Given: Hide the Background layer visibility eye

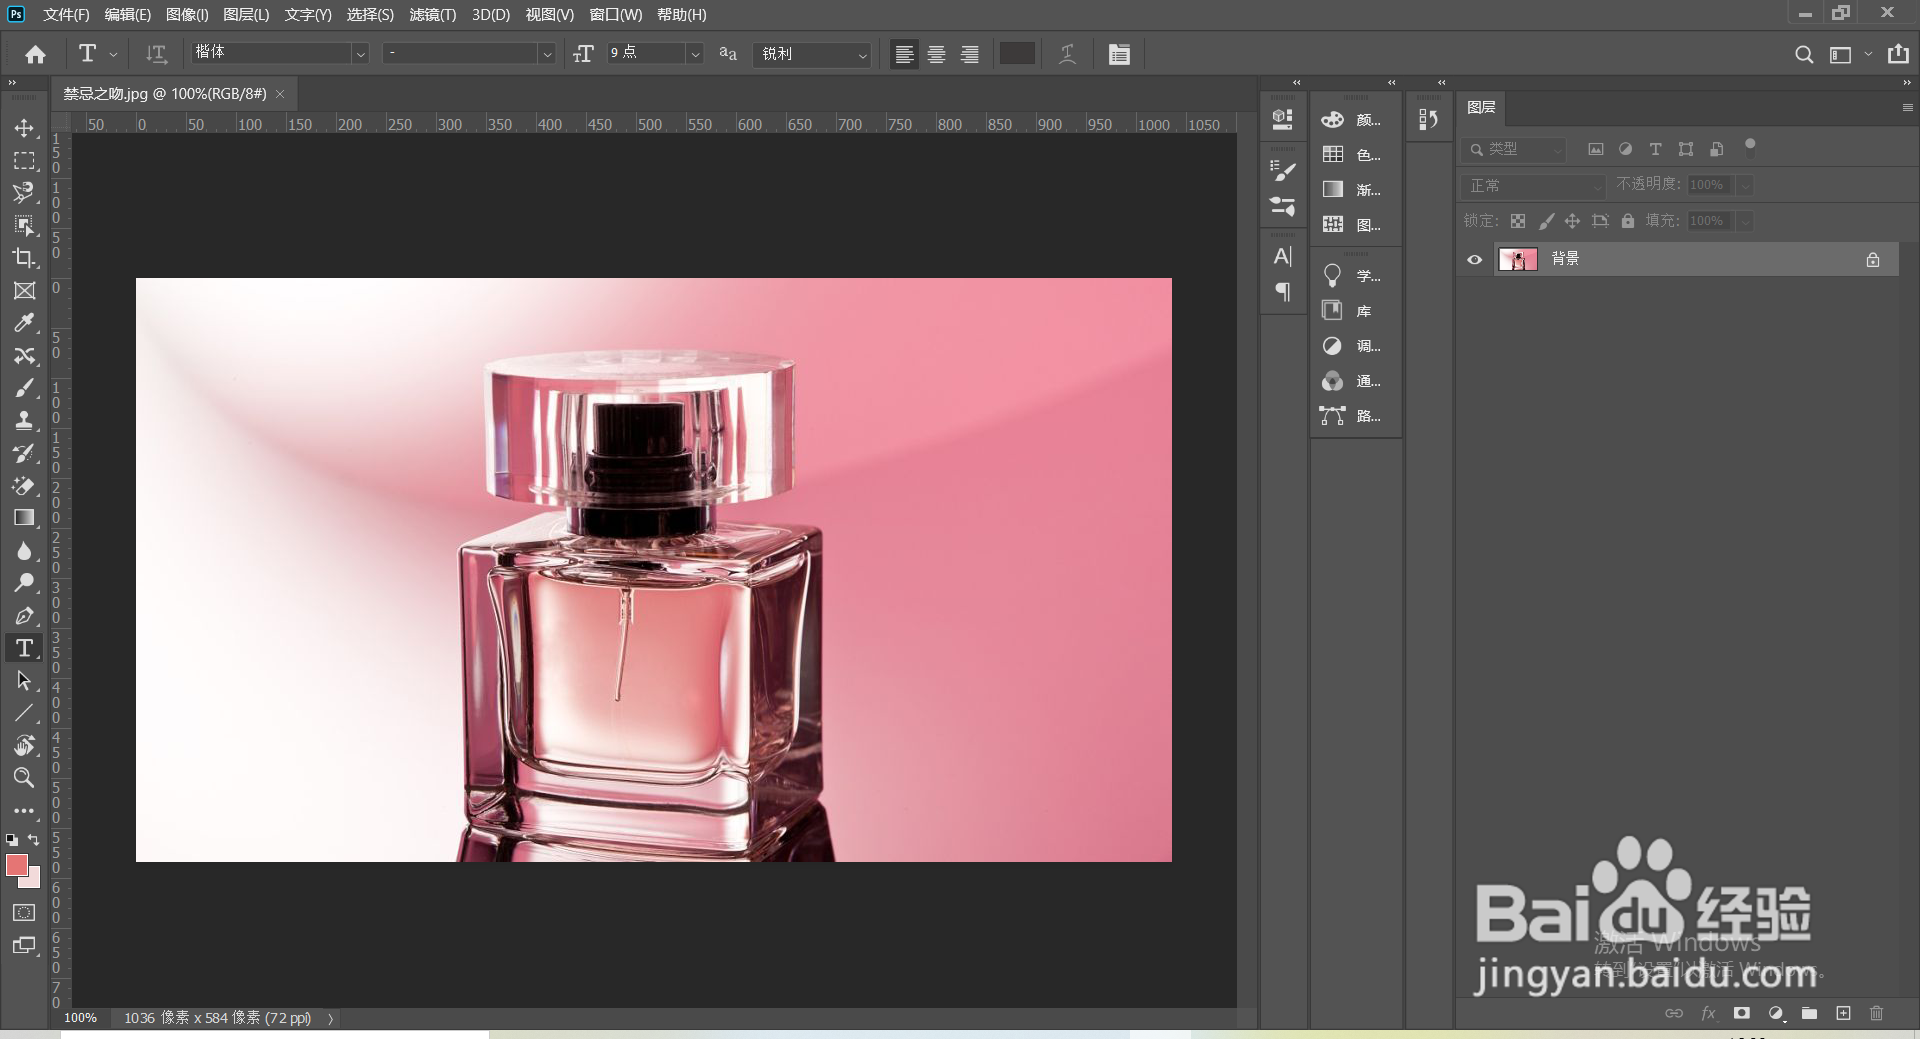Looking at the screenshot, I should tap(1475, 259).
